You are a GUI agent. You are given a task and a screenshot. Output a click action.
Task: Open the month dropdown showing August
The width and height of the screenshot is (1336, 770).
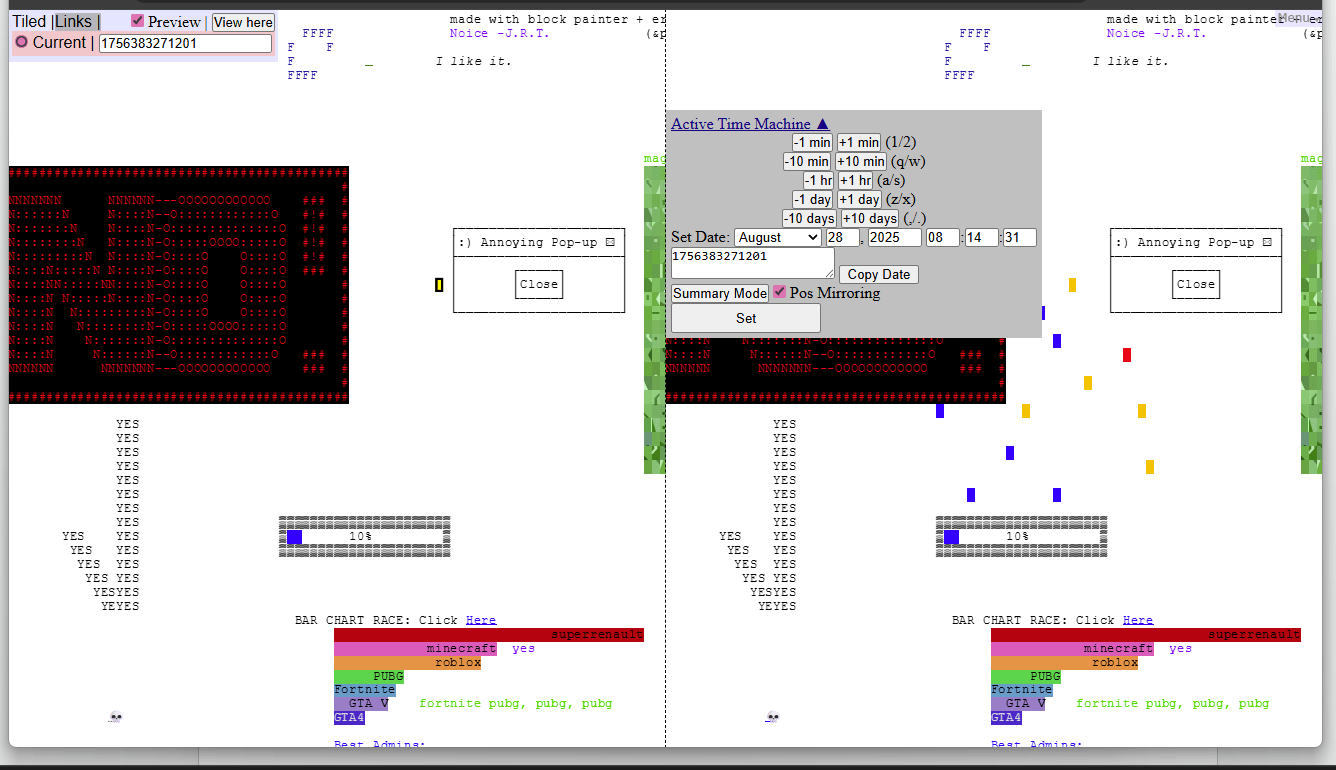(777, 238)
